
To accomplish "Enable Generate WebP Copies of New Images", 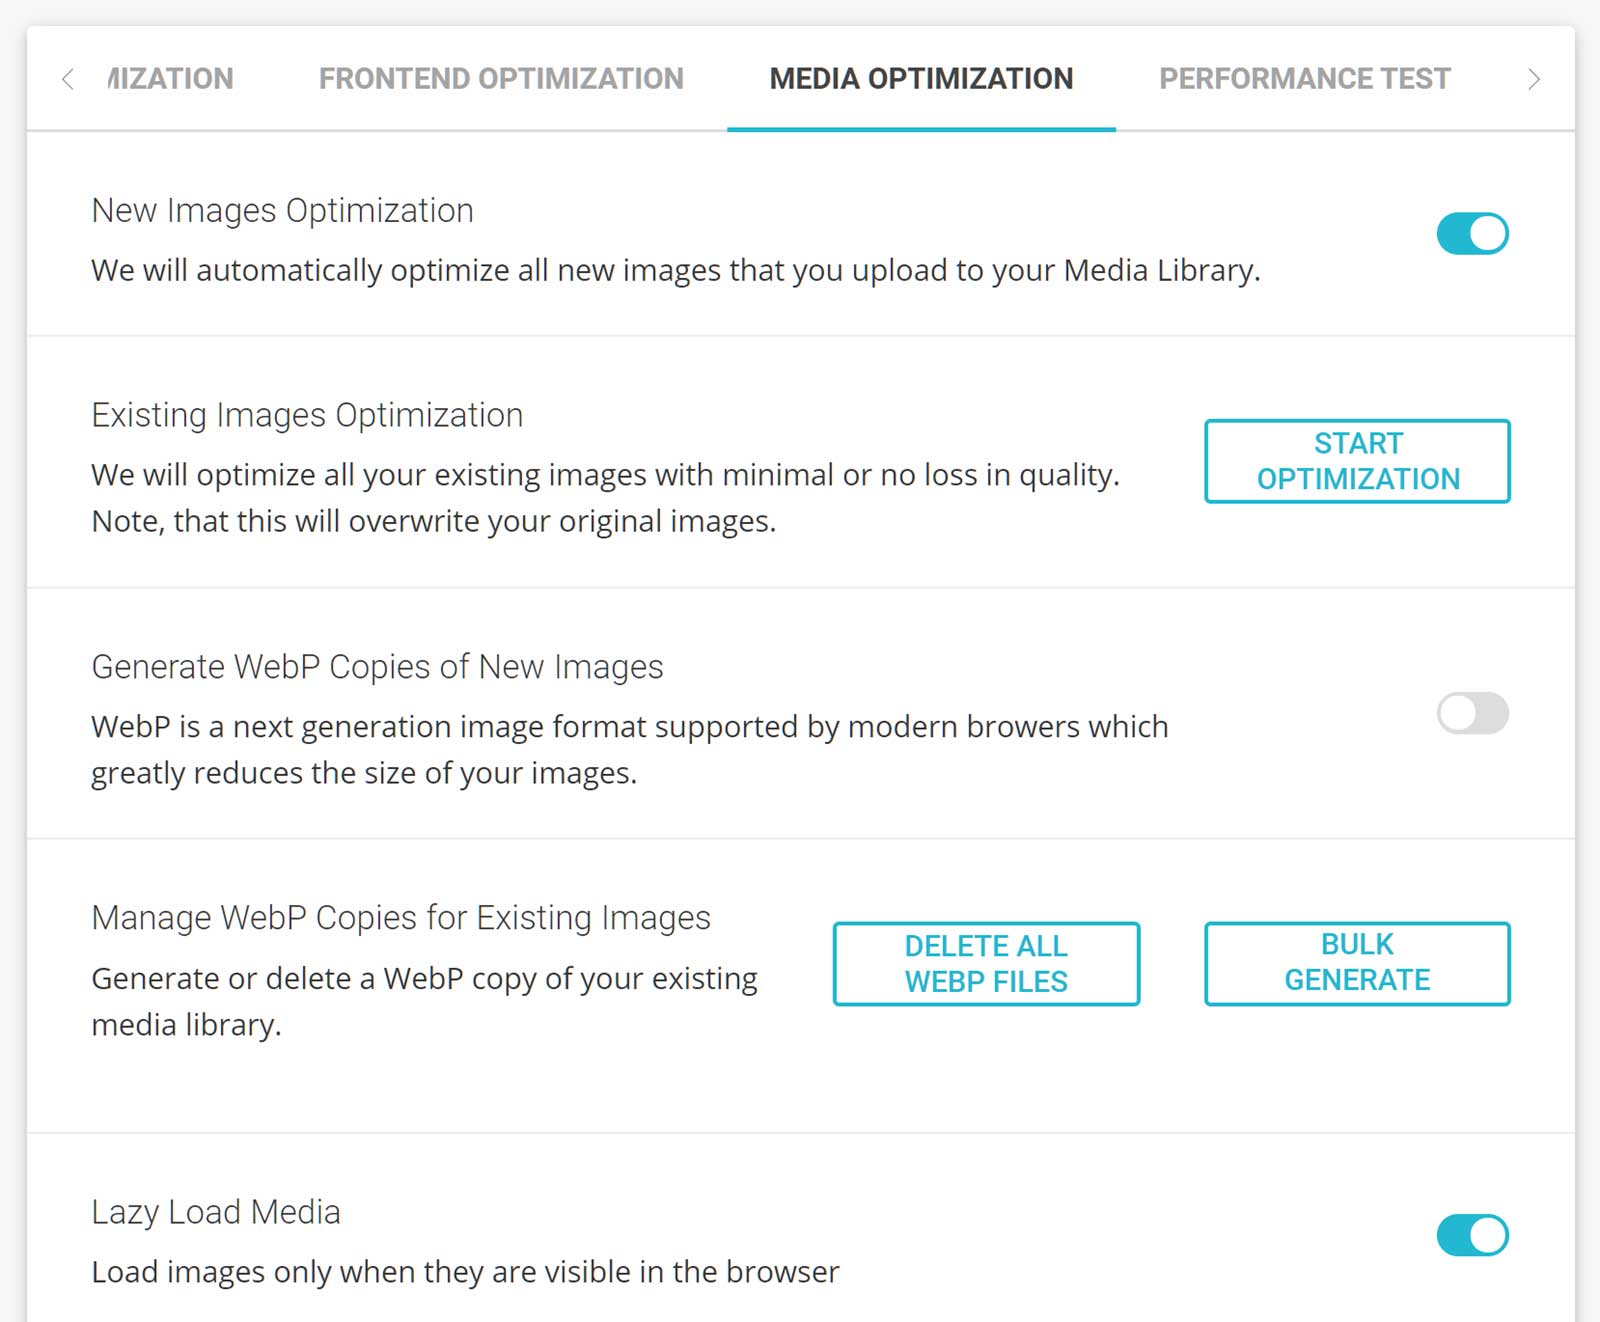I will click(1472, 714).
